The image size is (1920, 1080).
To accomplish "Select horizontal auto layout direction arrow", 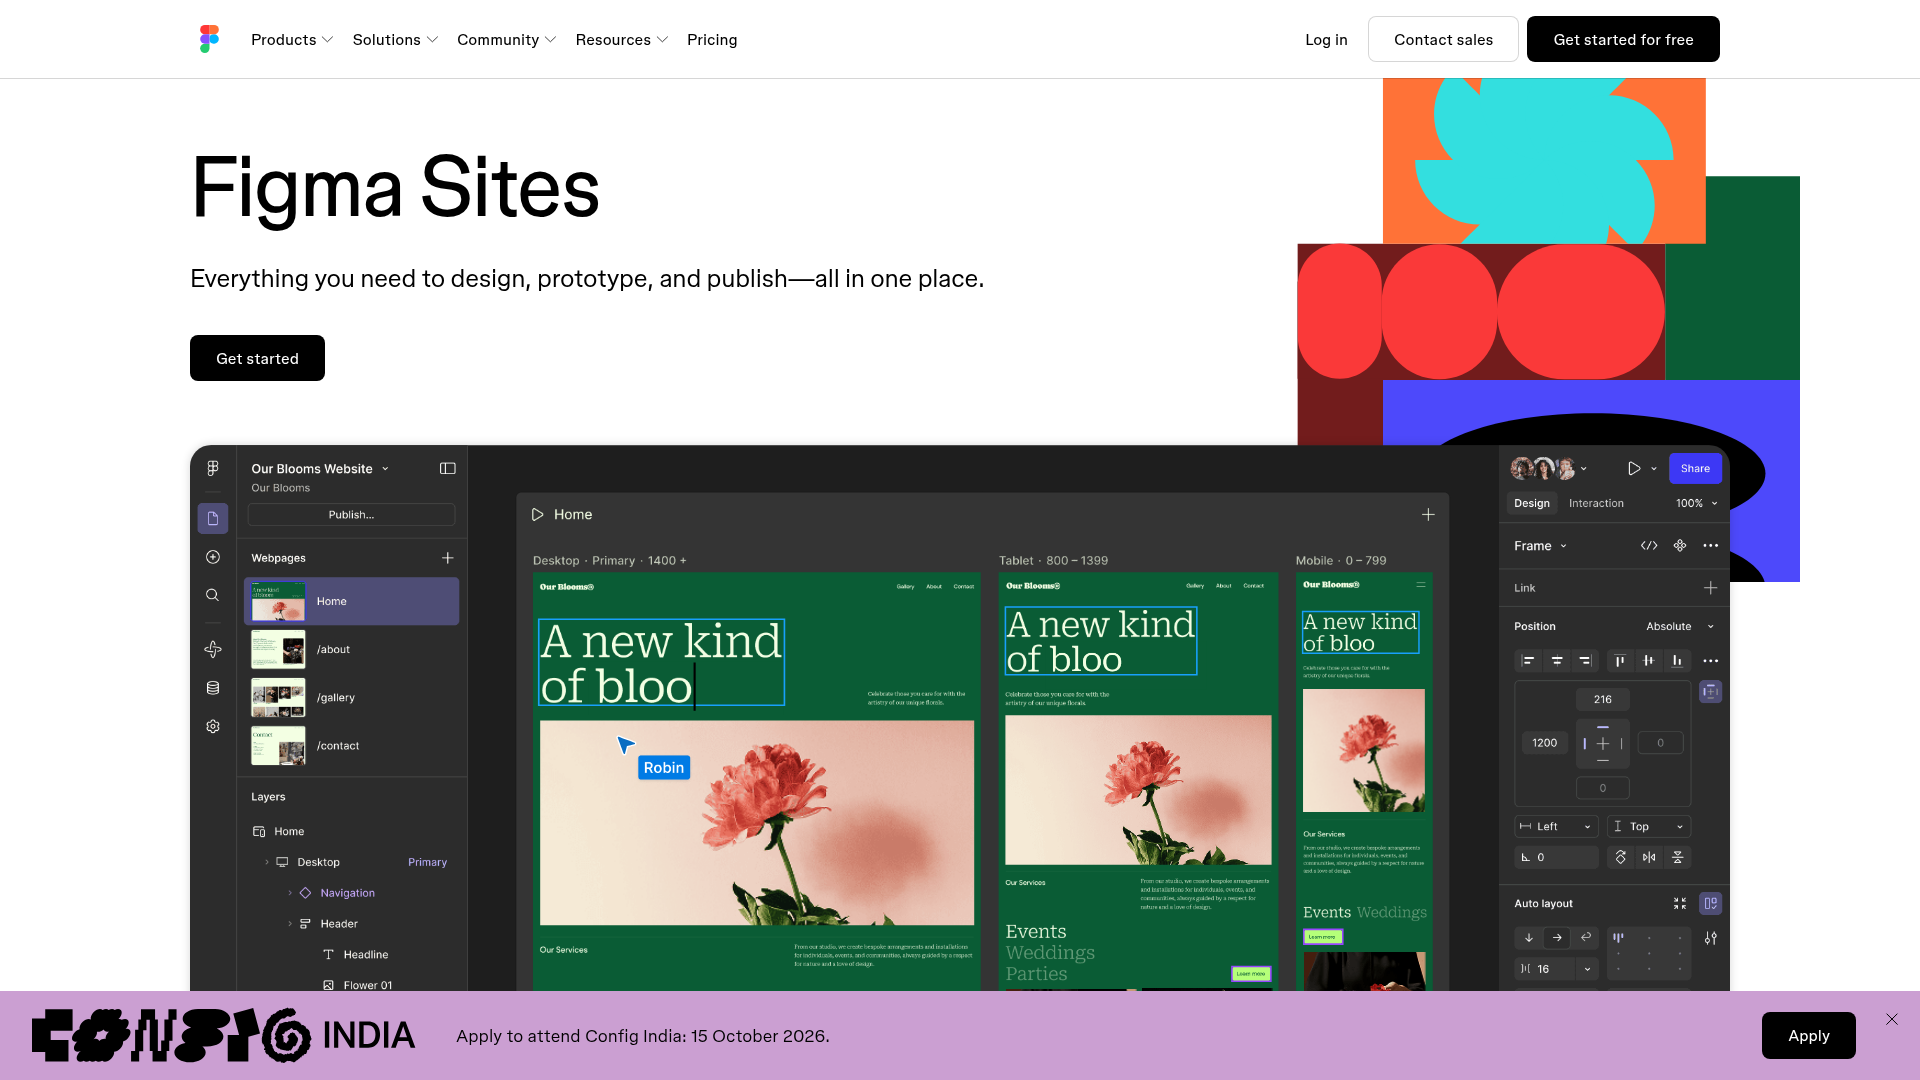I will 1557,937.
